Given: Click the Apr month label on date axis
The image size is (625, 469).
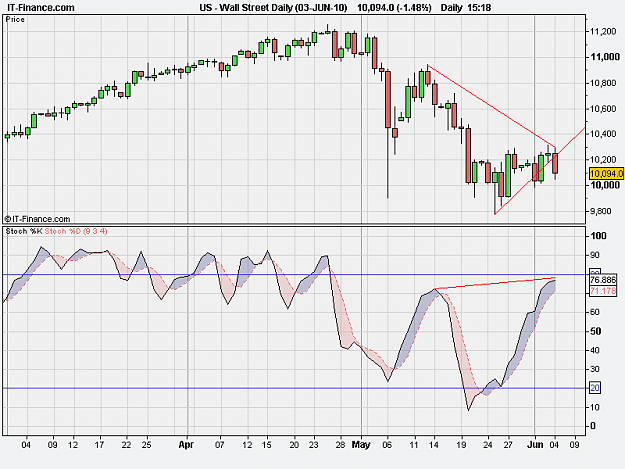Looking at the screenshot, I should pyautogui.click(x=186, y=445).
